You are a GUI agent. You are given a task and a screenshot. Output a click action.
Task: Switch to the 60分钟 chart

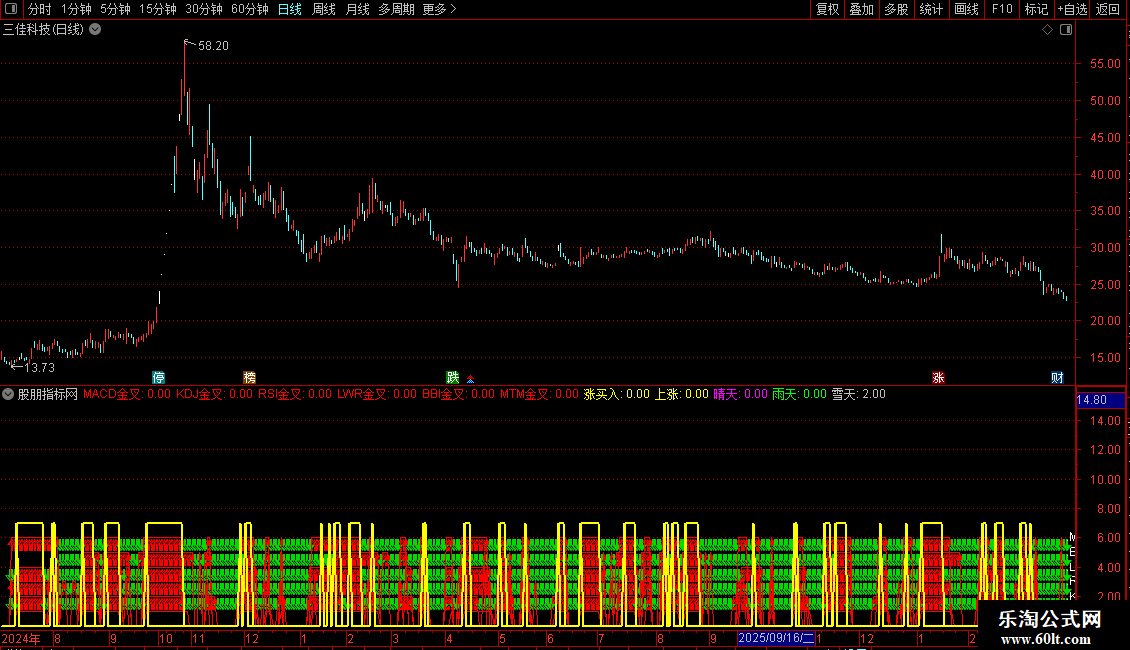pos(250,9)
